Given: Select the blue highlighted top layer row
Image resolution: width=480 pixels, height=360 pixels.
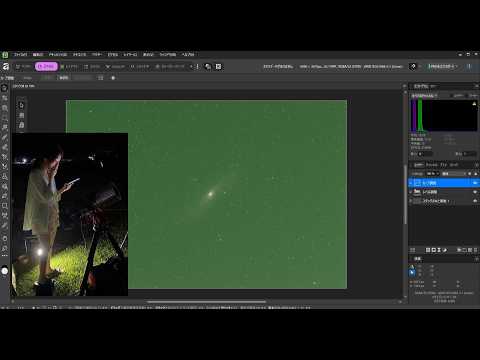Looking at the screenshot, I should 444,183.
